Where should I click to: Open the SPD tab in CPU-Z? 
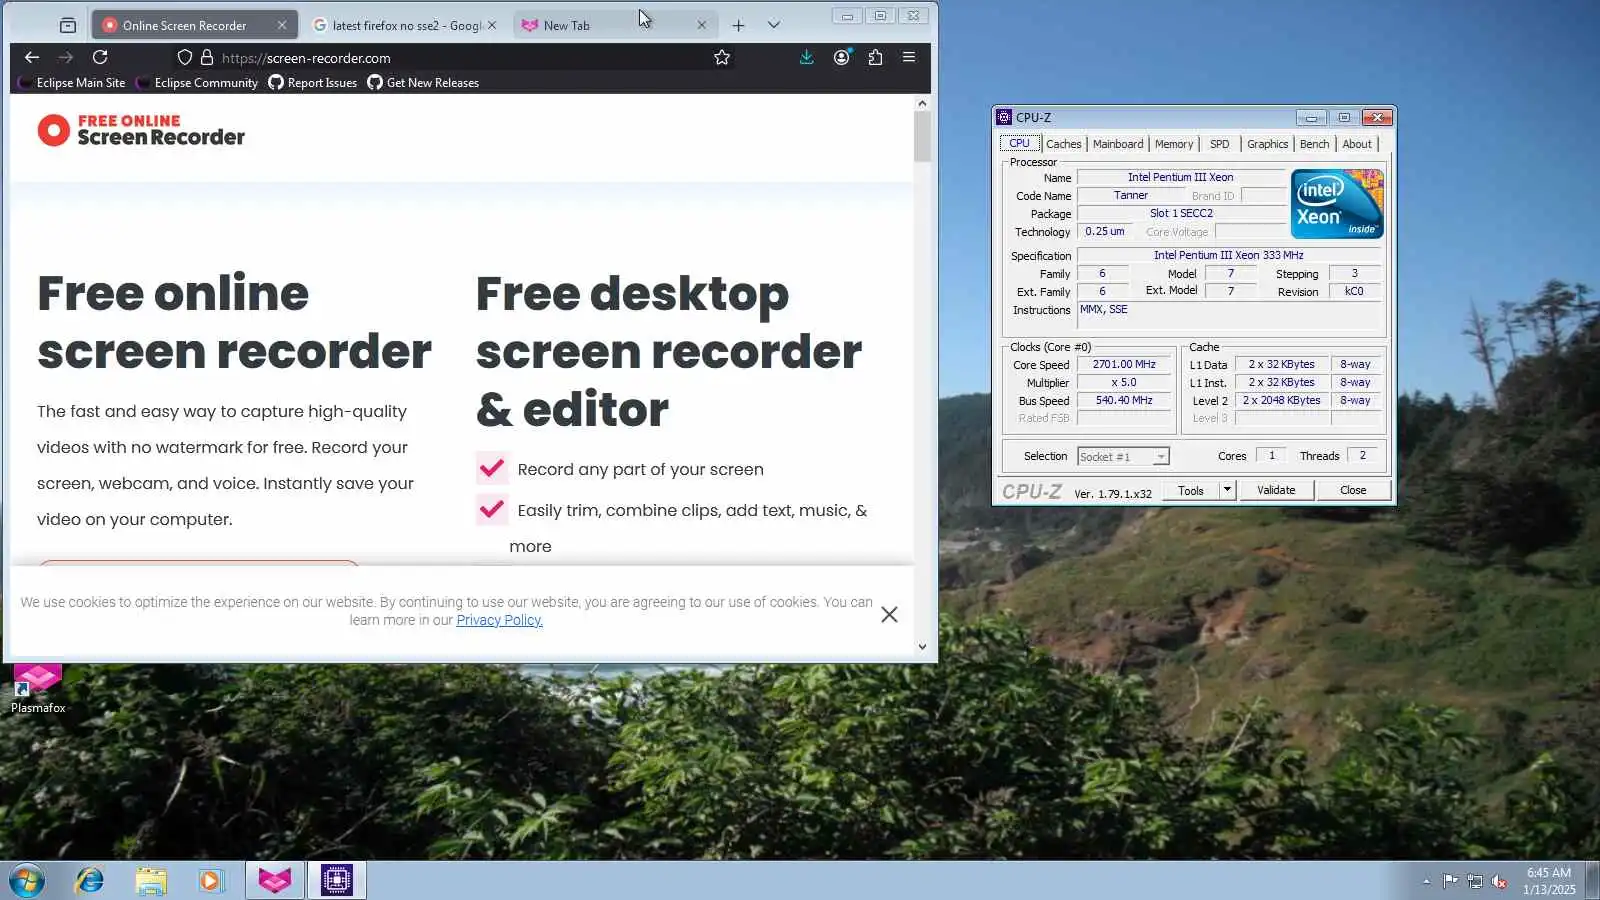pos(1220,144)
